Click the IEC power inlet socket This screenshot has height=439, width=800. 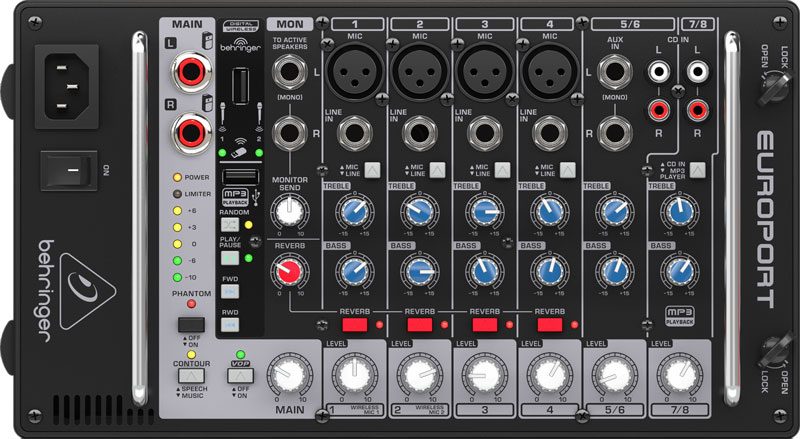[66, 86]
